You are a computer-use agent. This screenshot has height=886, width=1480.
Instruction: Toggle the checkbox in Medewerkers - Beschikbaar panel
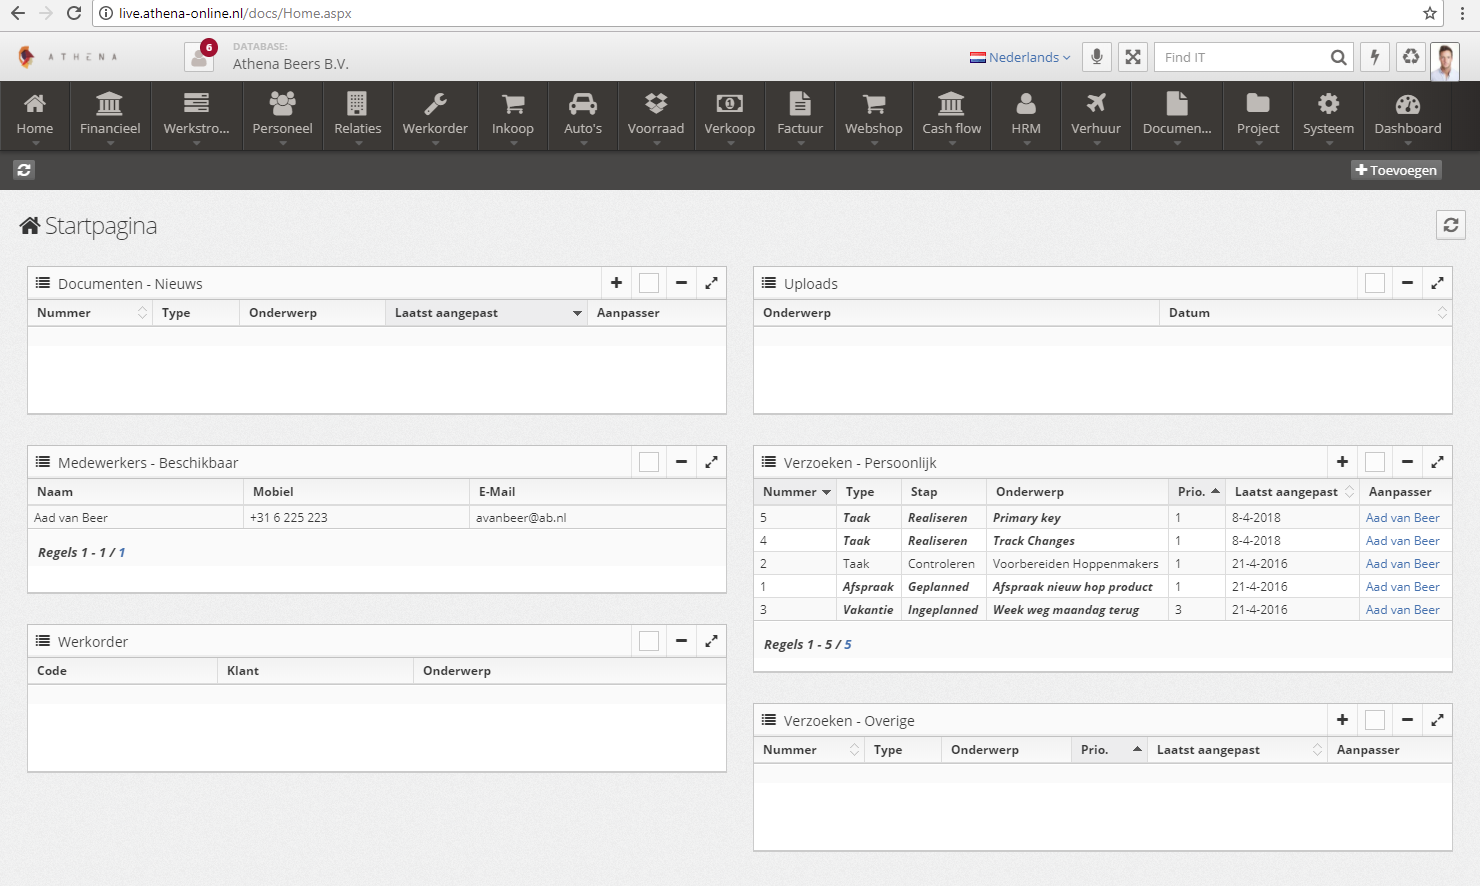coord(649,462)
